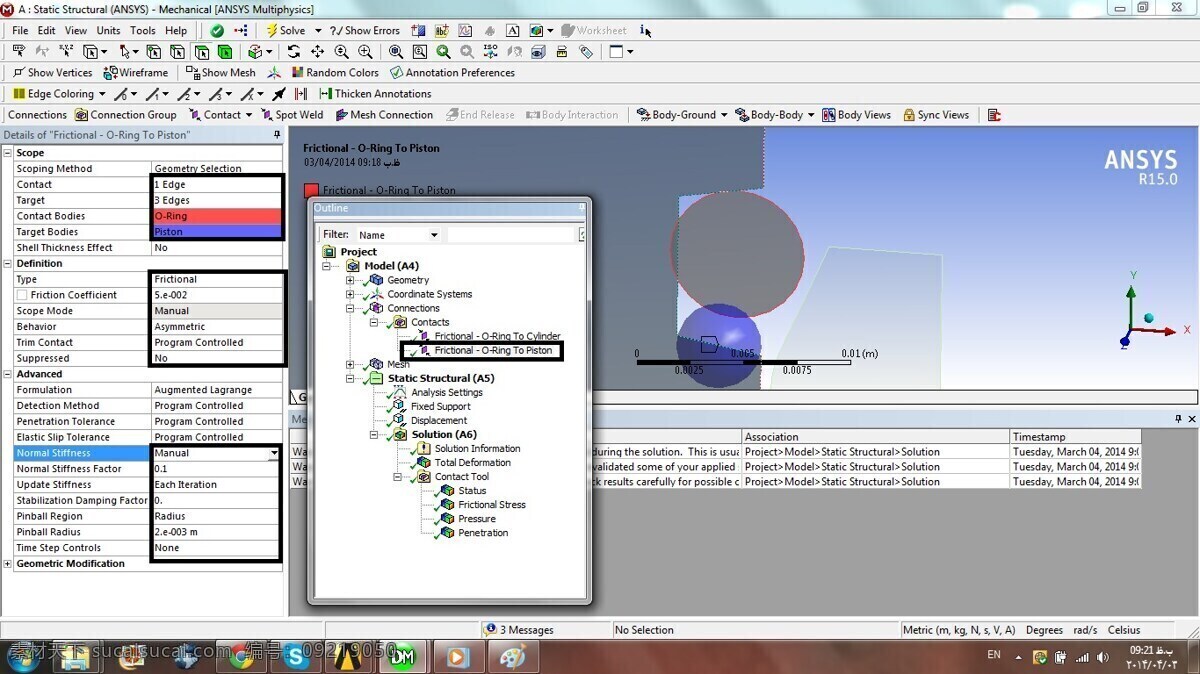Viewport: 1200px width, 674px height.
Task: Toggle the Friction Coefficient parameter checkbox
Action: tap(22, 295)
